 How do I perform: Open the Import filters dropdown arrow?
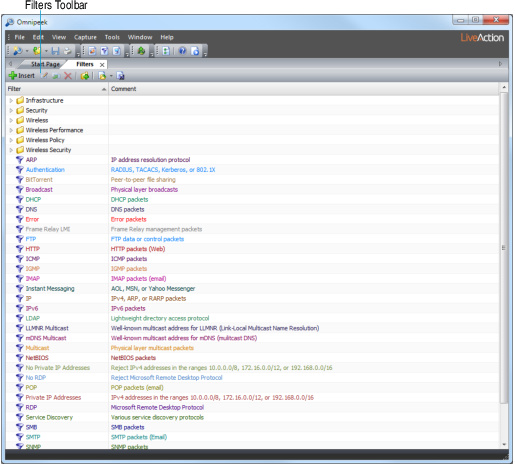coord(111,76)
